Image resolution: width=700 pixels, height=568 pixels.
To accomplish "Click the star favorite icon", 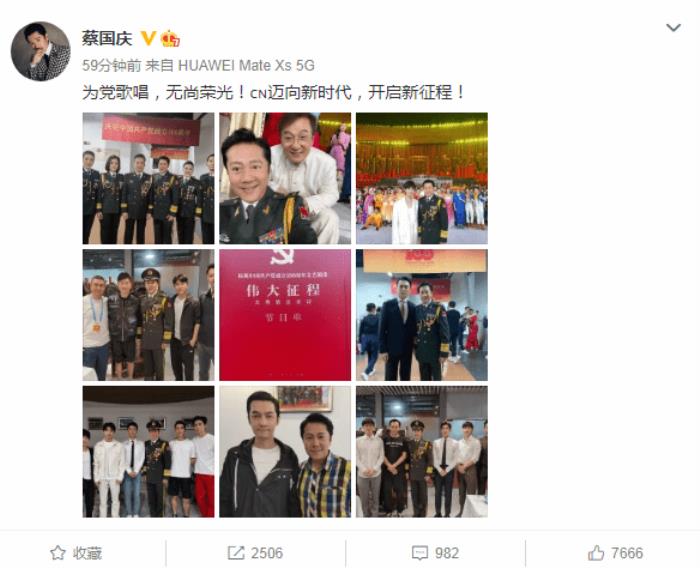I will click(x=58, y=553).
